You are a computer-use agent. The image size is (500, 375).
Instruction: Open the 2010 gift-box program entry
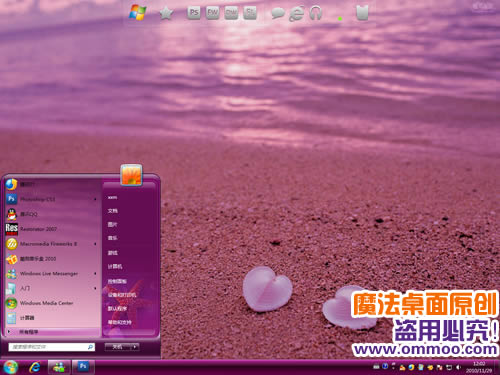point(52,259)
